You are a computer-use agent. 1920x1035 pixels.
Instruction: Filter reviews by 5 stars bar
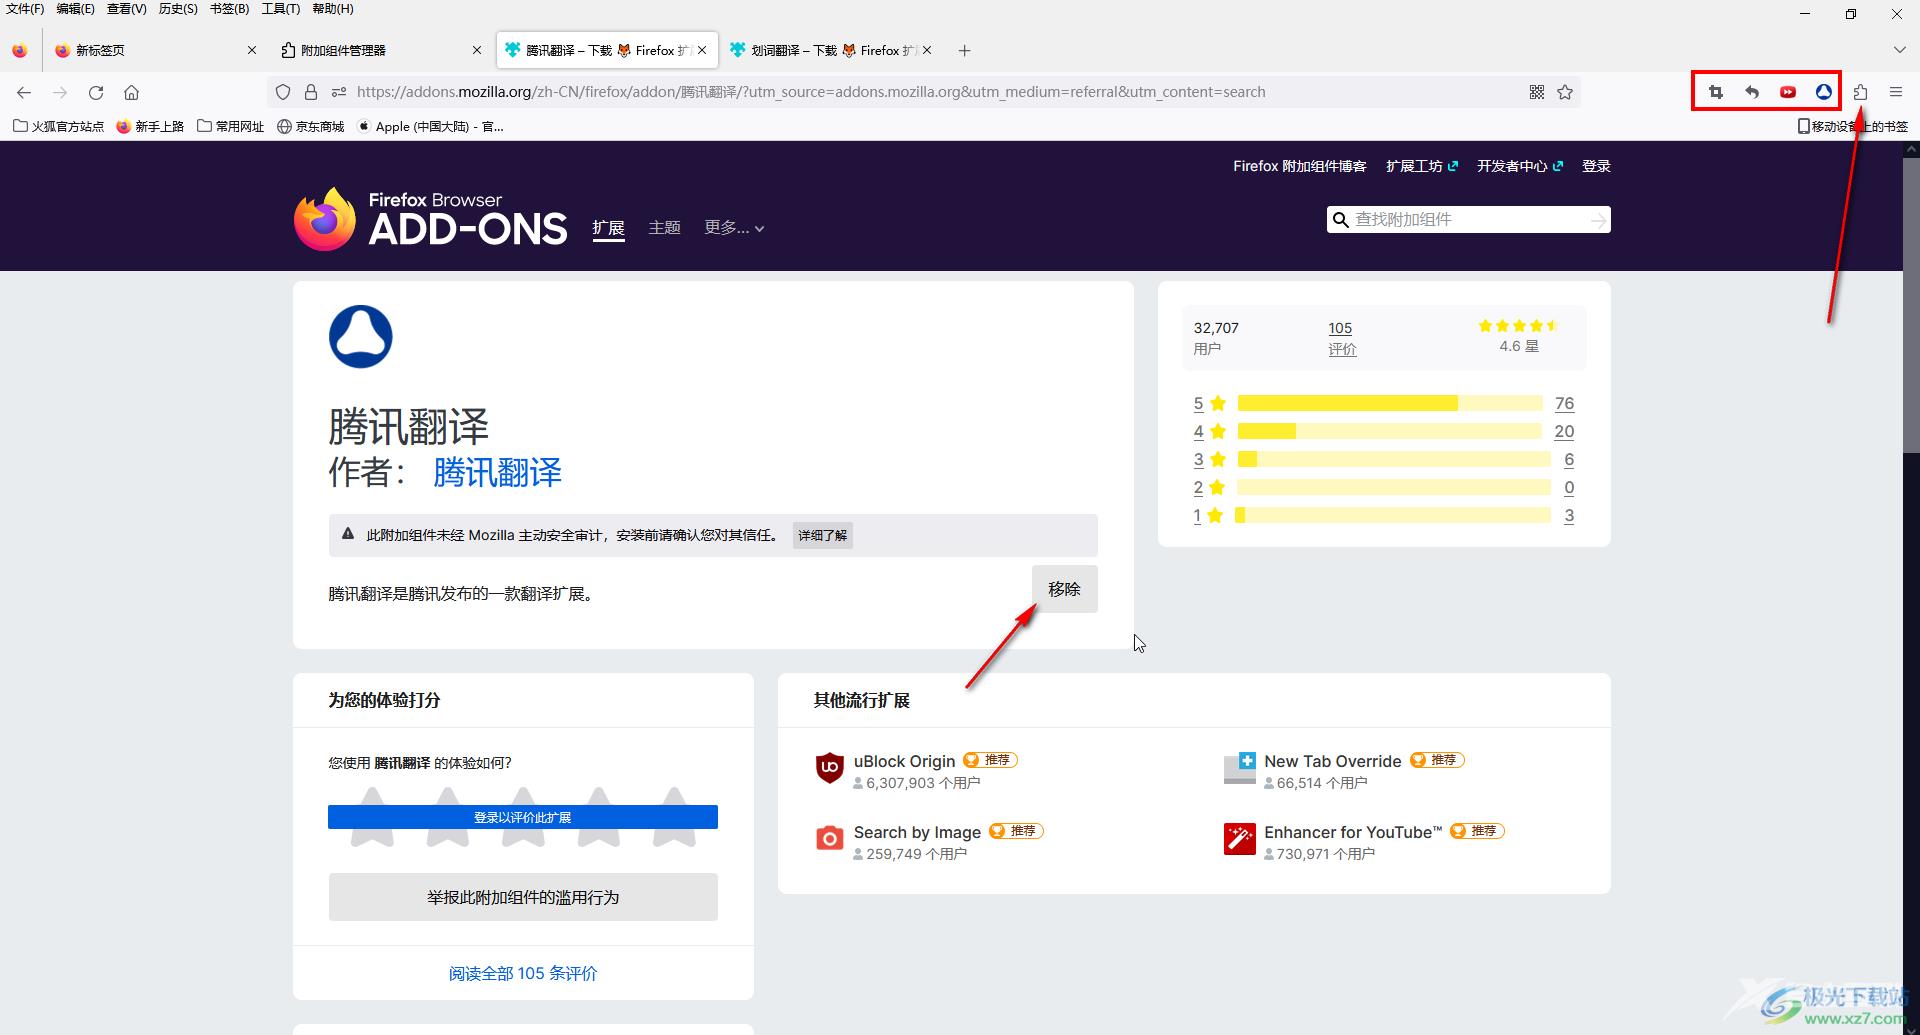(1390, 403)
